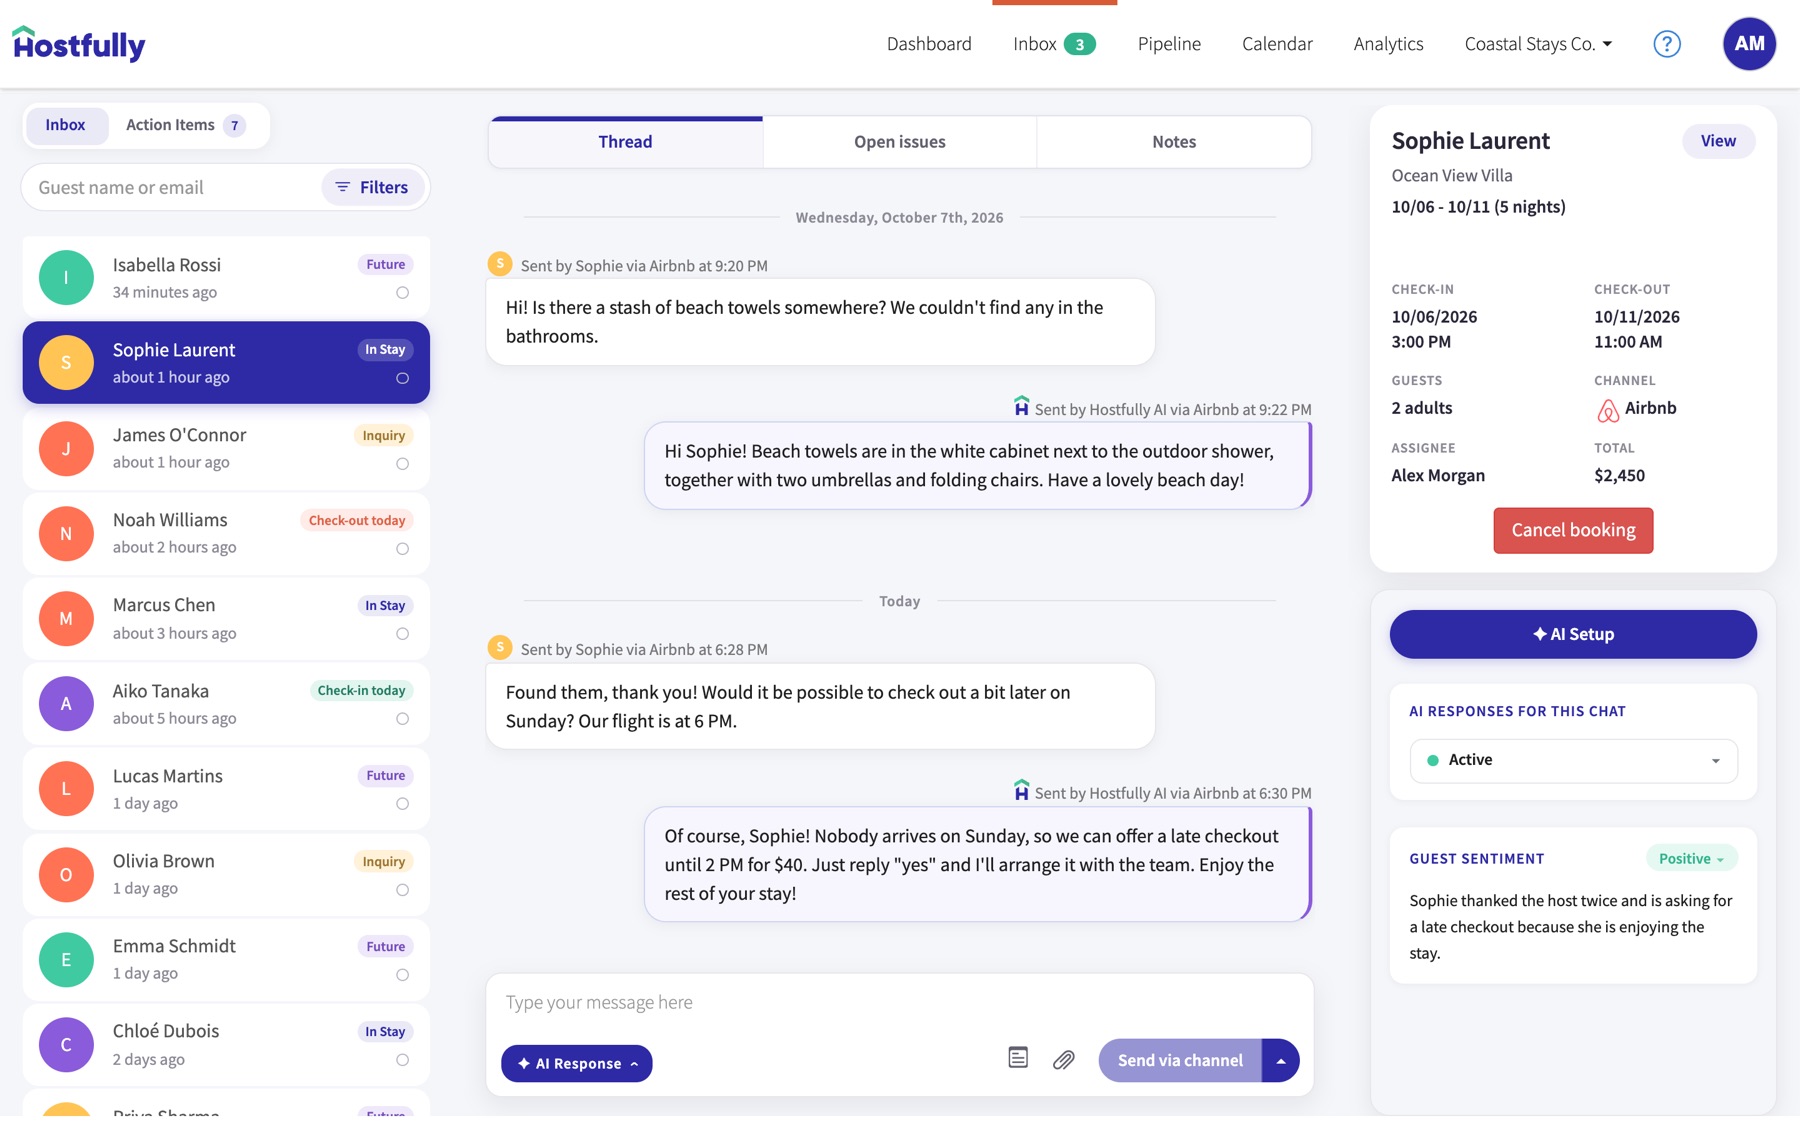Click the message composer text field
This screenshot has height=1125, width=1800.
(x=899, y=1003)
